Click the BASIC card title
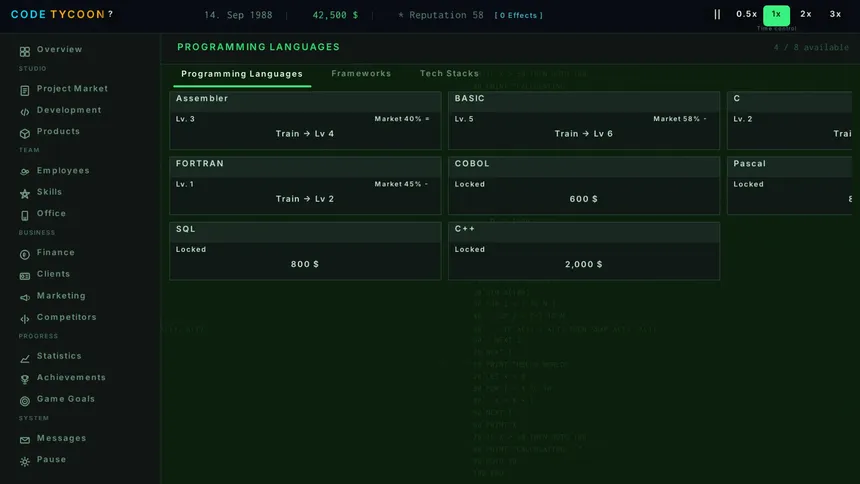Screen dimensions: 860x484 469,98
